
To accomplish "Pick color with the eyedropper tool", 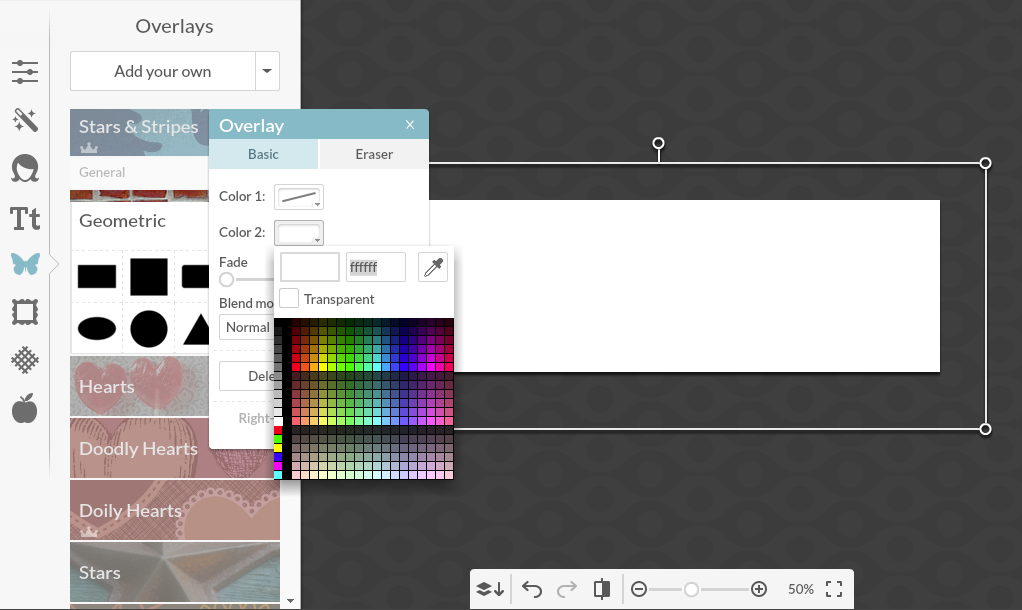I will click(x=432, y=267).
